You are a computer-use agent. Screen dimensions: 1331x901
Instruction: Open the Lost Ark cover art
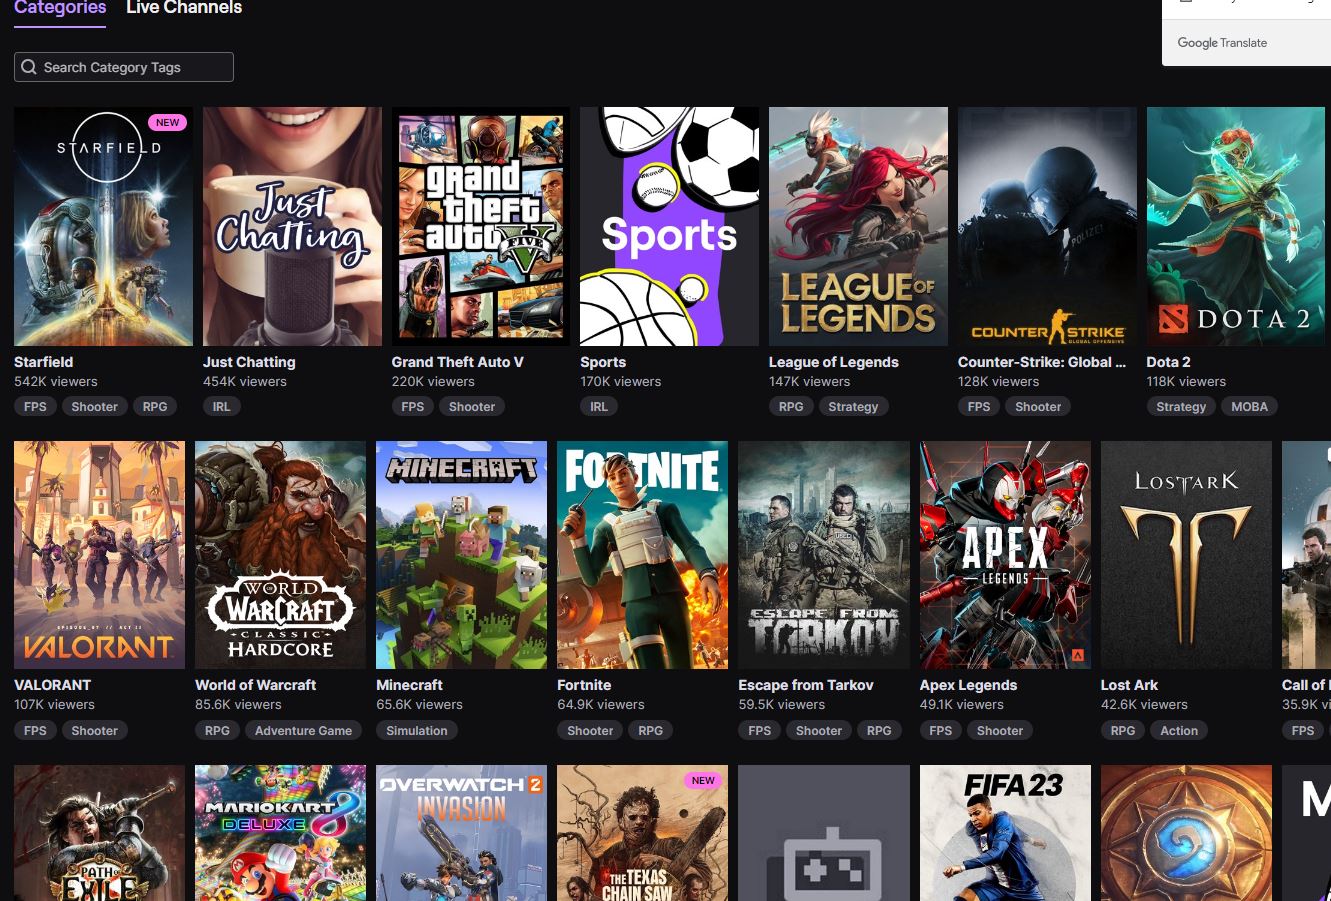coord(1186,555)
